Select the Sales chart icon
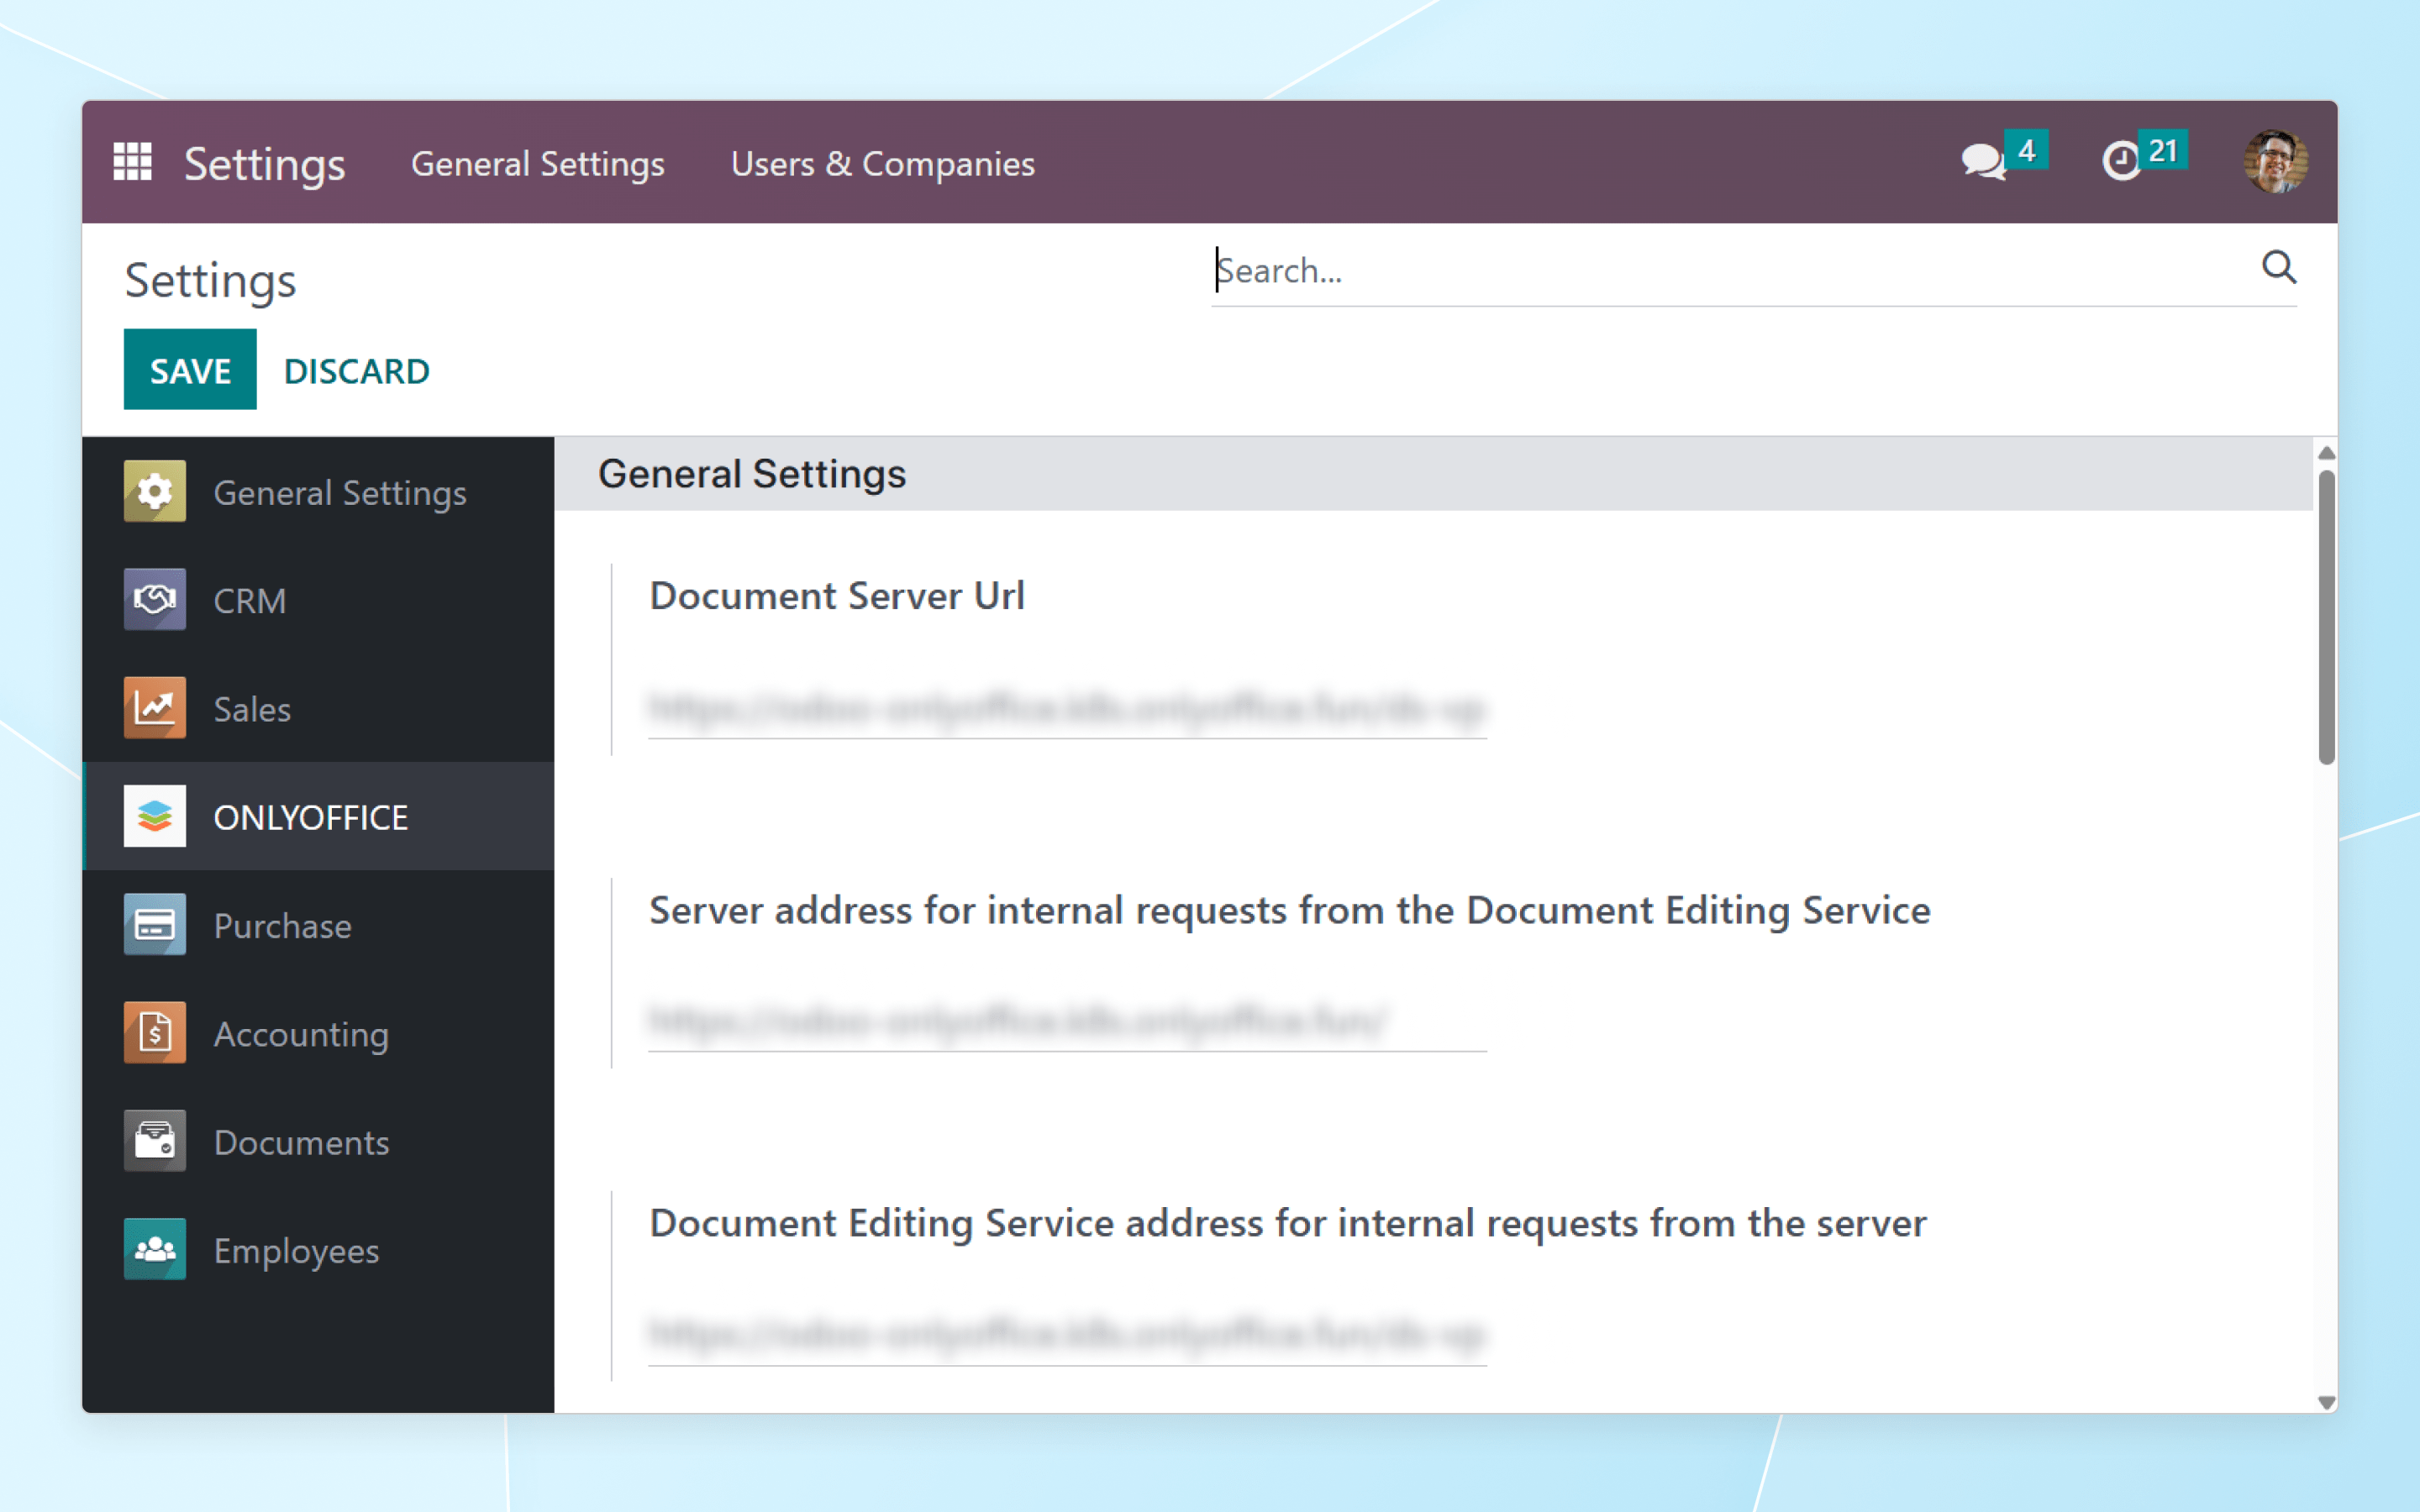 pyautogui.click(x=155, y=708)
